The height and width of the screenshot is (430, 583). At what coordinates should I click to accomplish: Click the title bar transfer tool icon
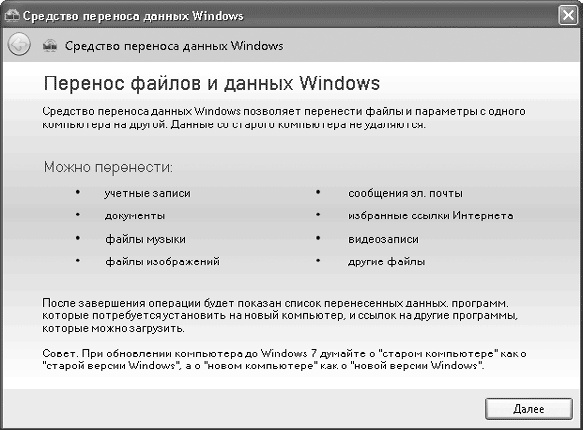[x=12, y=16]
